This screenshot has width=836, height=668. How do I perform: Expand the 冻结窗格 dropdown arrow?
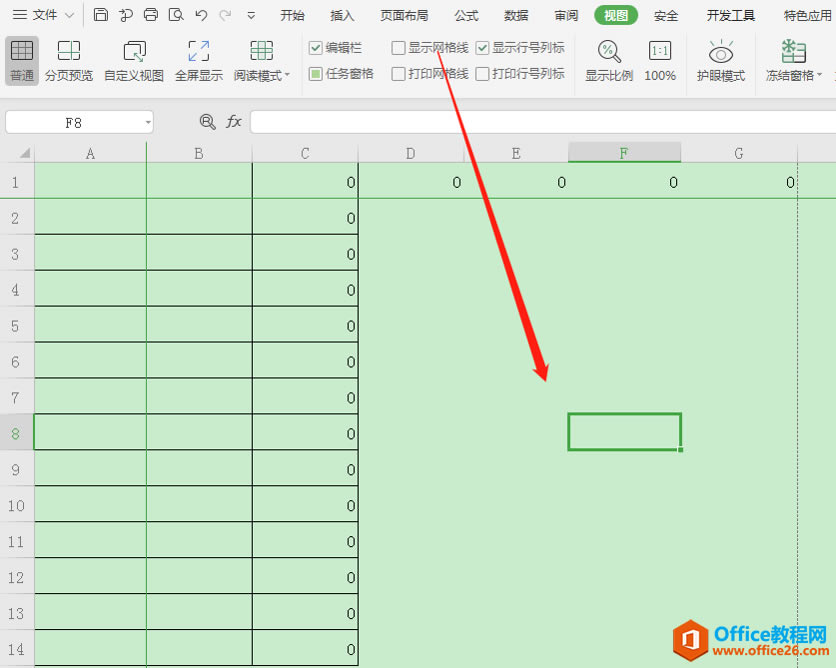click(819, 75)
